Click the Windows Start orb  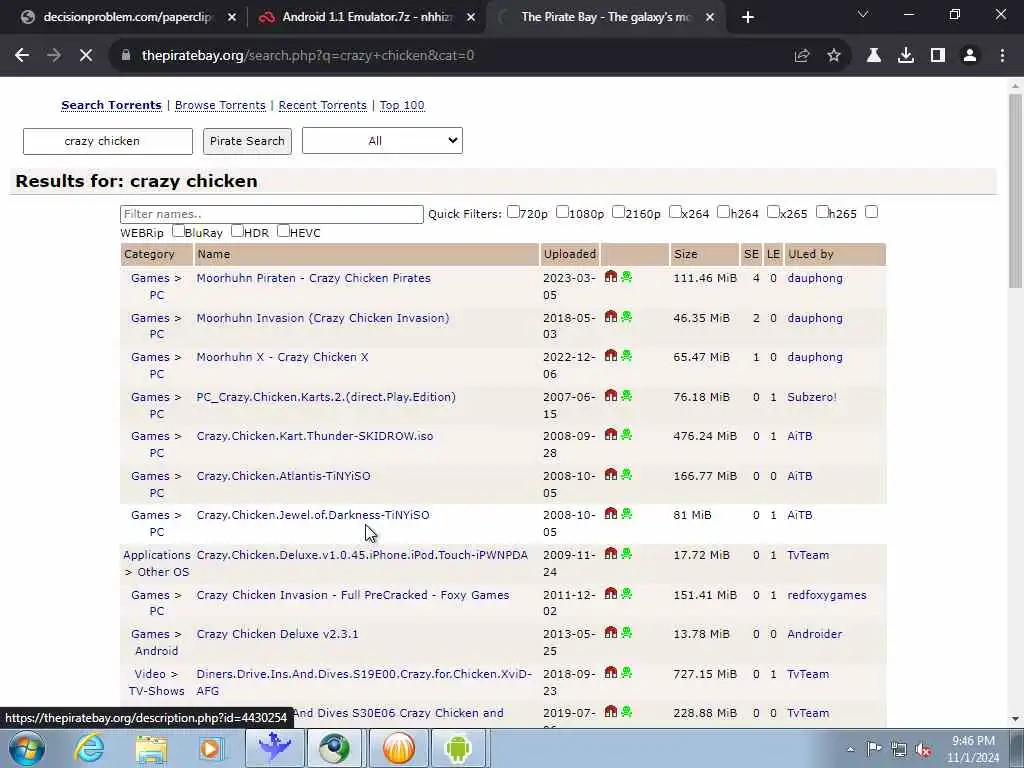click(x=27, y=748)
